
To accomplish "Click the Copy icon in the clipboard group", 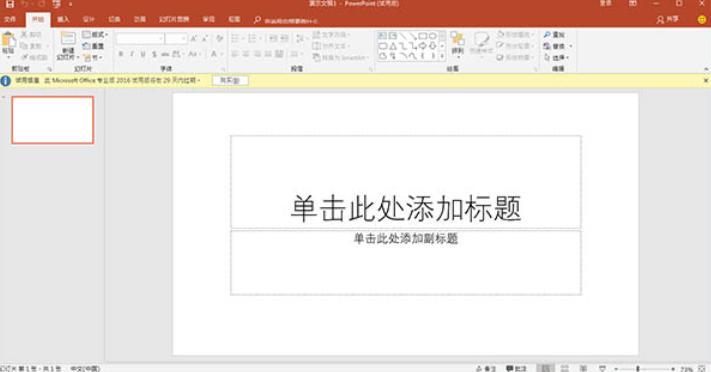I will 24,46.
